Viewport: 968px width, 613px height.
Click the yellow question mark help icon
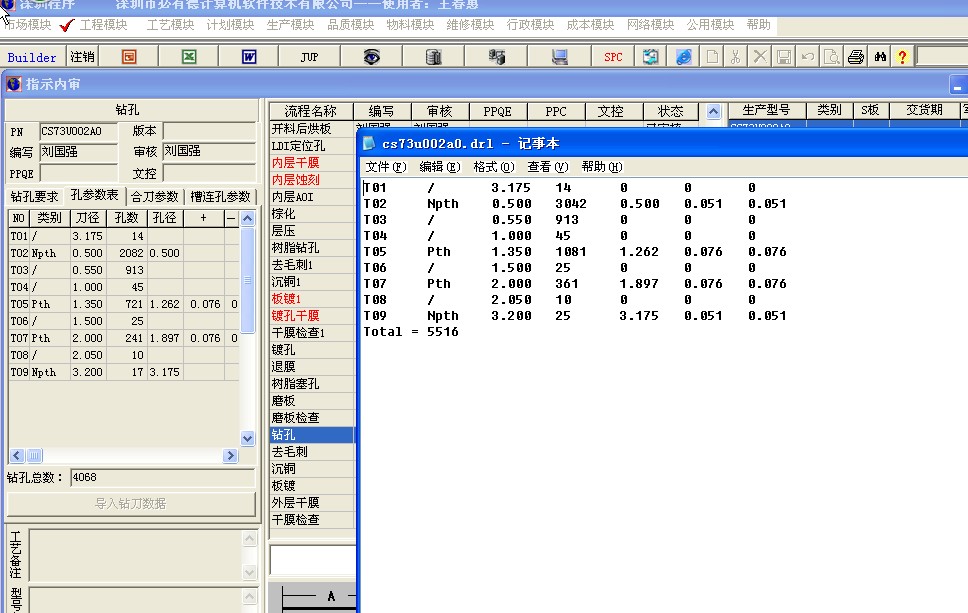(903, 57)
